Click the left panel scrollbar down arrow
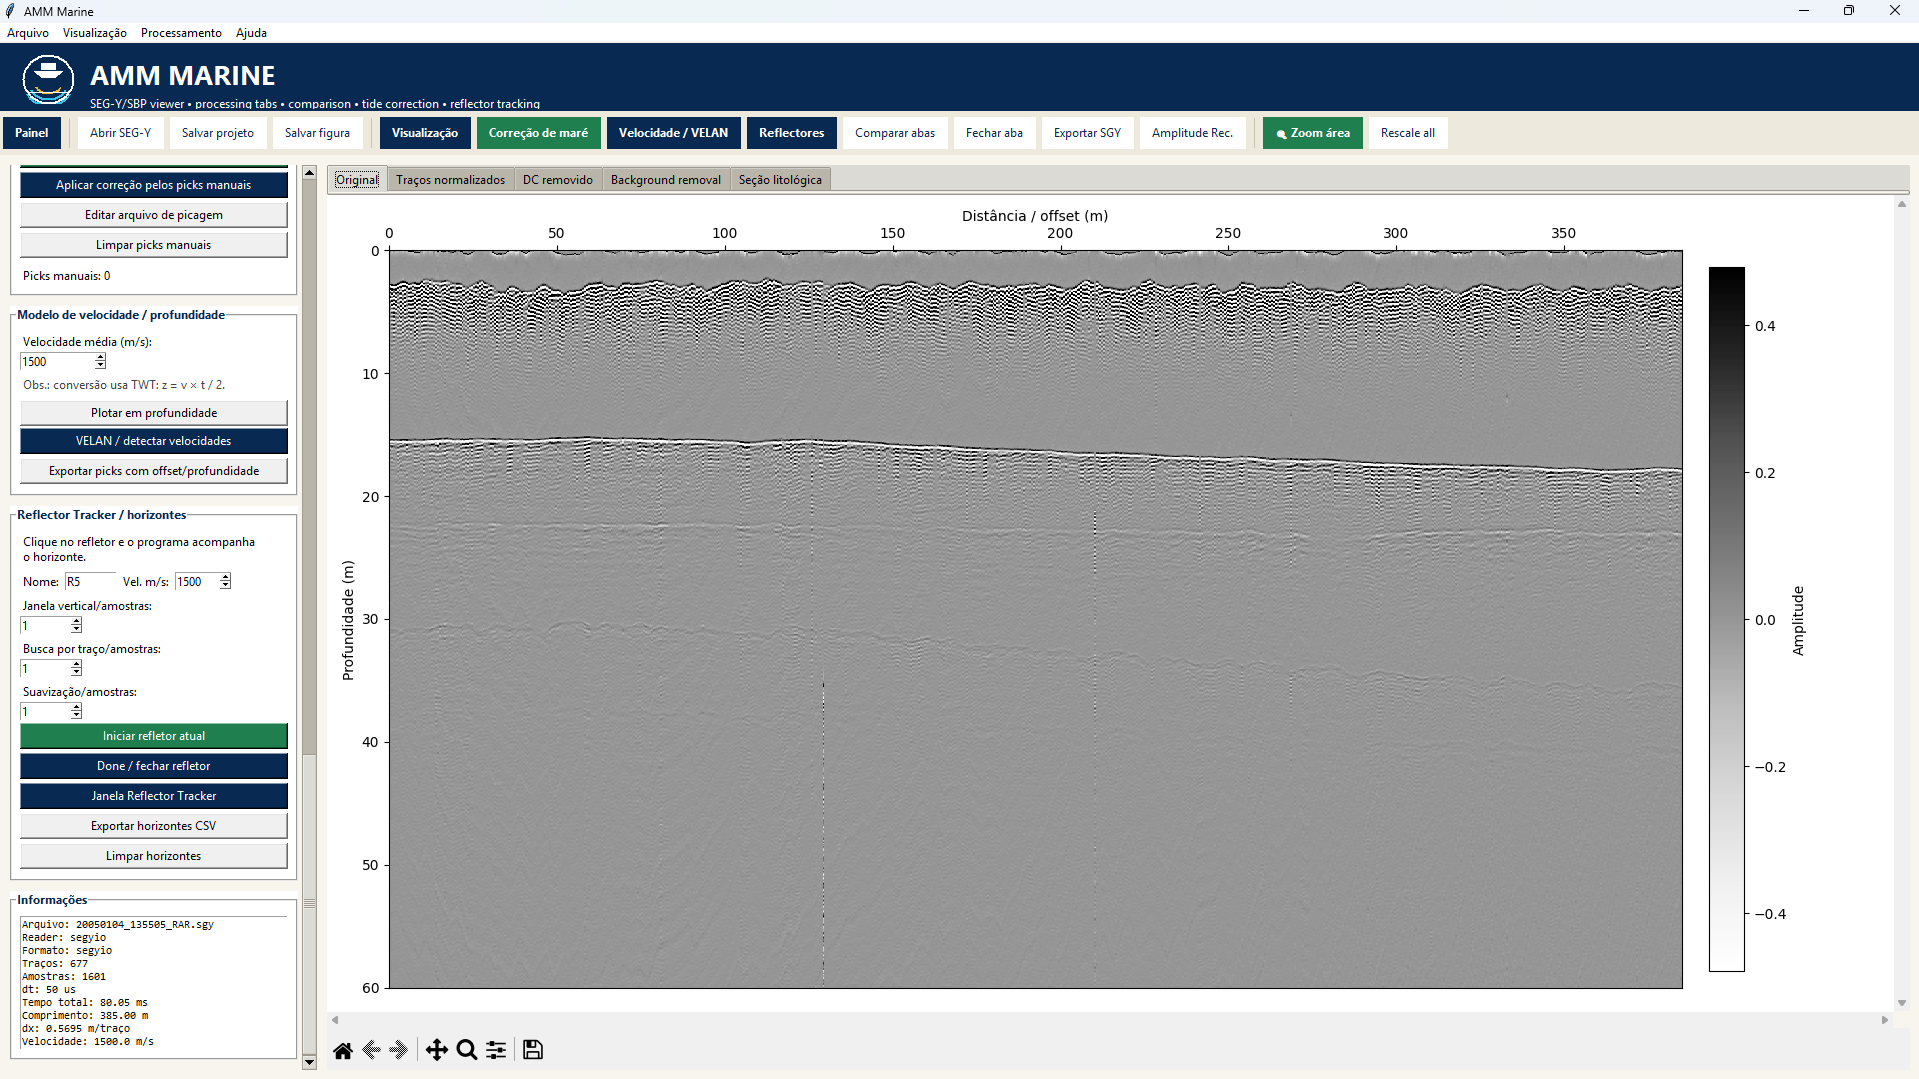This screenshot has width=1919, height=1079. (x=309, y=1062)
